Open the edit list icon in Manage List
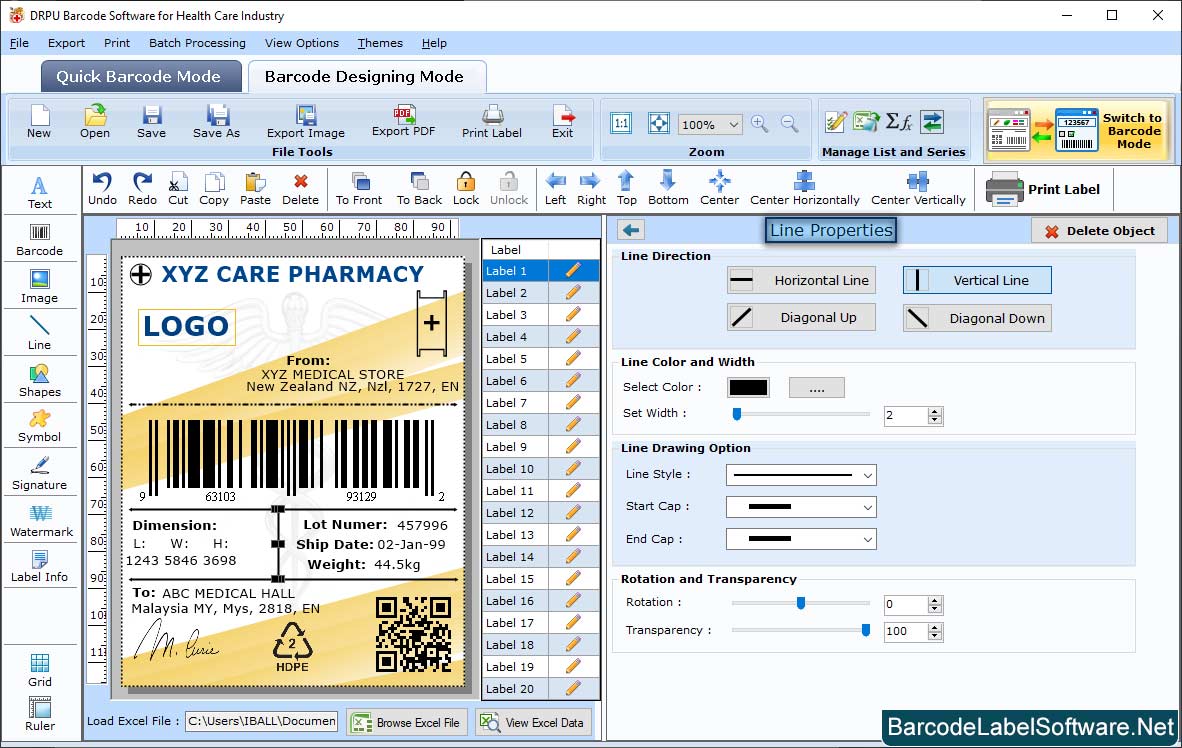The image size is (1182, 748). tap(835, 121)
